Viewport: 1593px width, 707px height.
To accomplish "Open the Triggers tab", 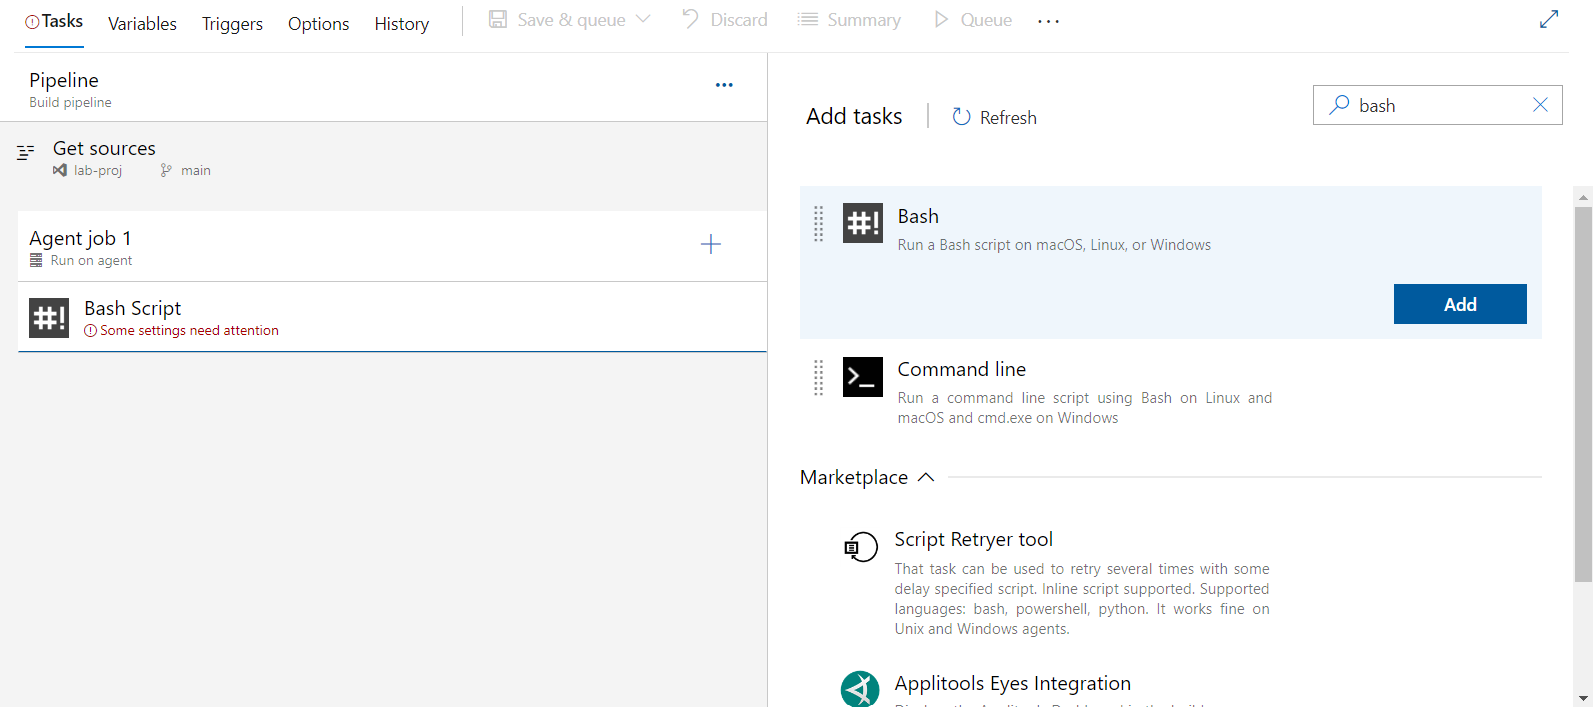I will click(x=232, y=23).
